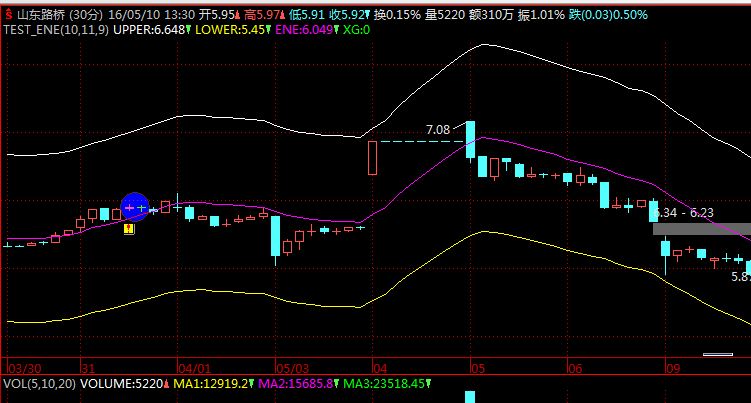Click the 05/03 date axis marker
This screenshot has width=751, height=403.
pyautogui.click(x=289, y=368)
